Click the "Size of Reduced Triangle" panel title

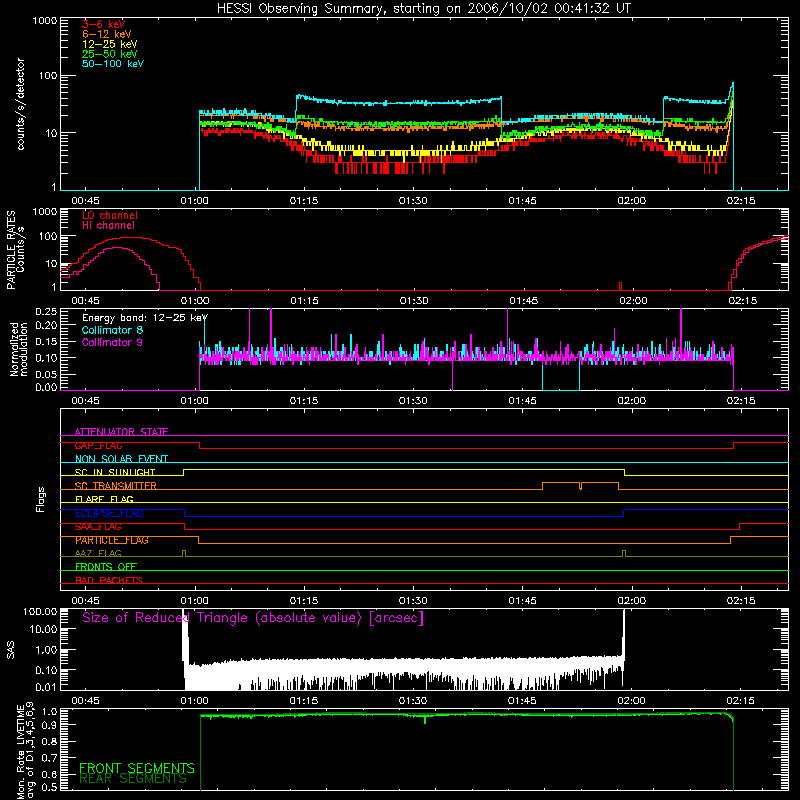click(253, 618)
